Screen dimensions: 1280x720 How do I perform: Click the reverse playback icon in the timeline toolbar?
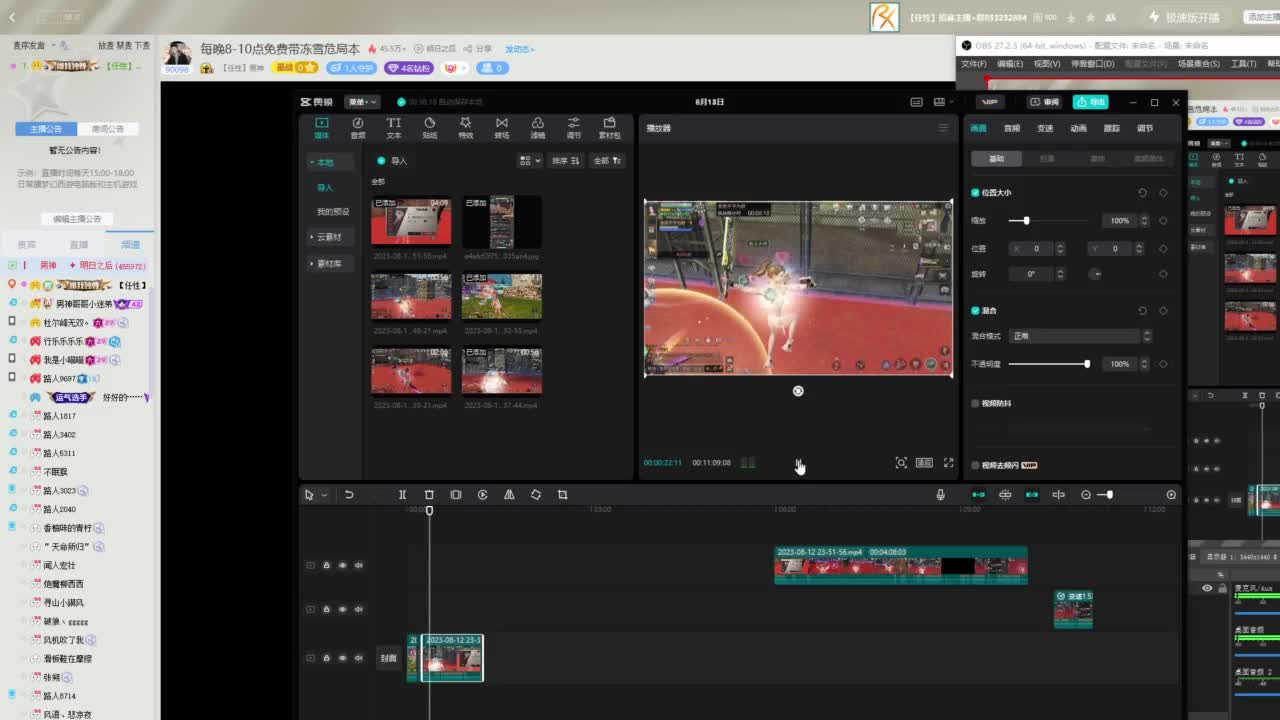[482, 495]
